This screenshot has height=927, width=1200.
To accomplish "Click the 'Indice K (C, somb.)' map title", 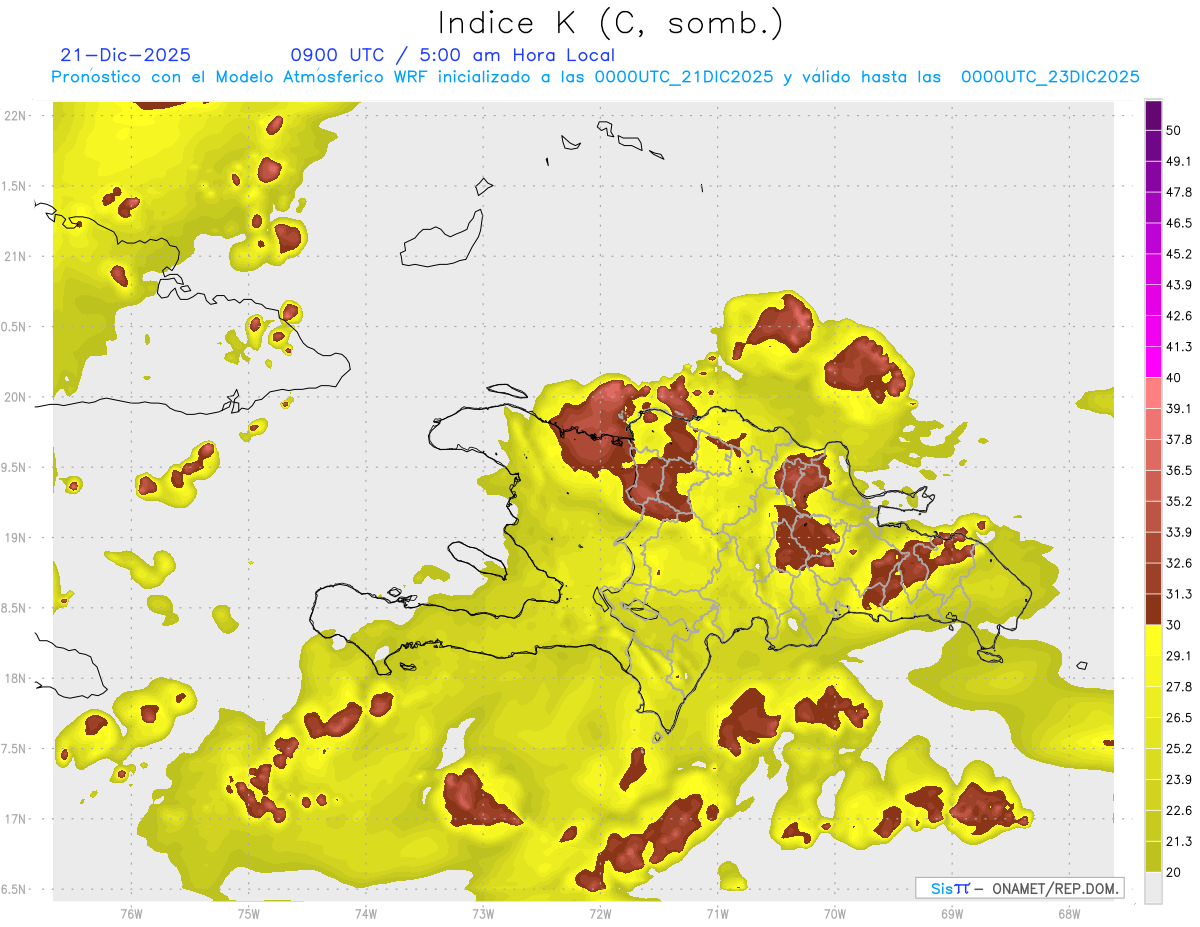I will tap(610, 23).
